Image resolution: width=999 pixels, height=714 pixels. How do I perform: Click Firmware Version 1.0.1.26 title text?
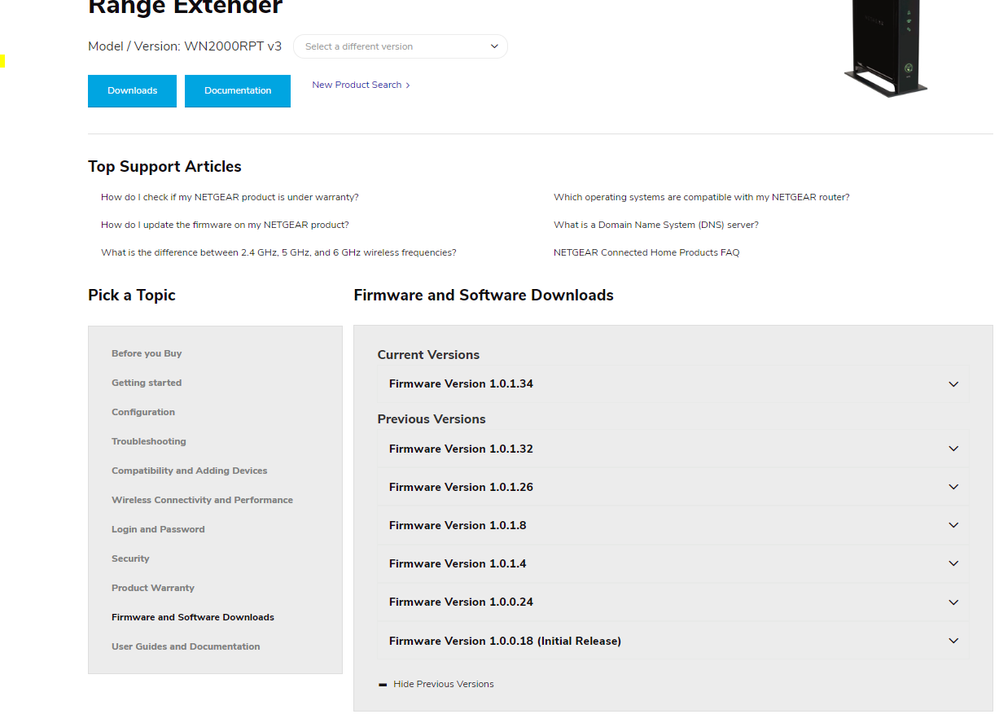tap(461, 487)
